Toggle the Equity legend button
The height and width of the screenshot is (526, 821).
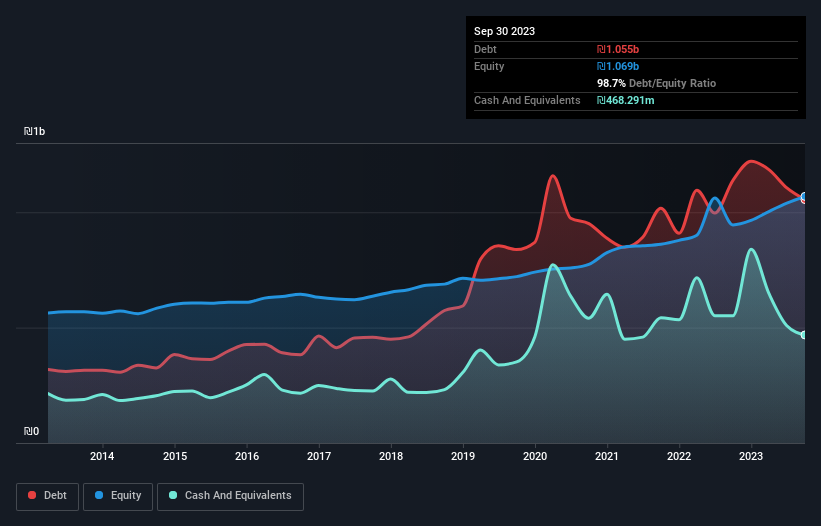118,496
